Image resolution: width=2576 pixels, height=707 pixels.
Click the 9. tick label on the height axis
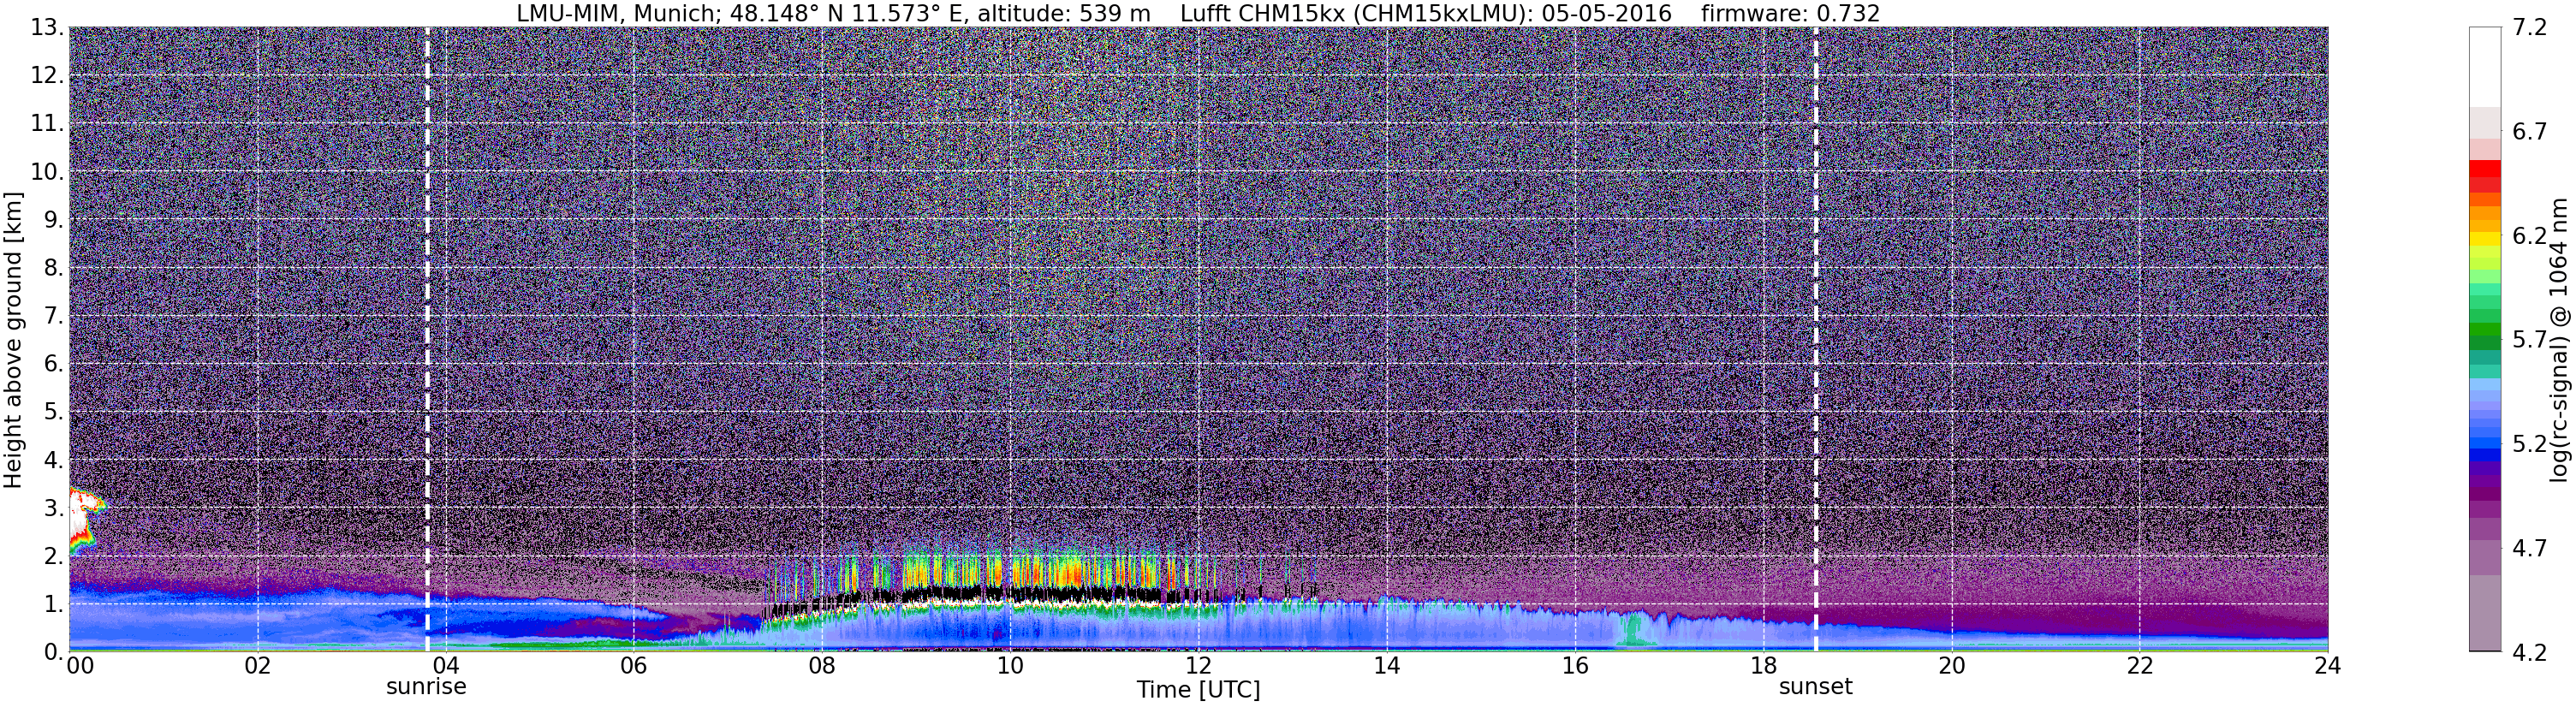(x=54, y=219)
